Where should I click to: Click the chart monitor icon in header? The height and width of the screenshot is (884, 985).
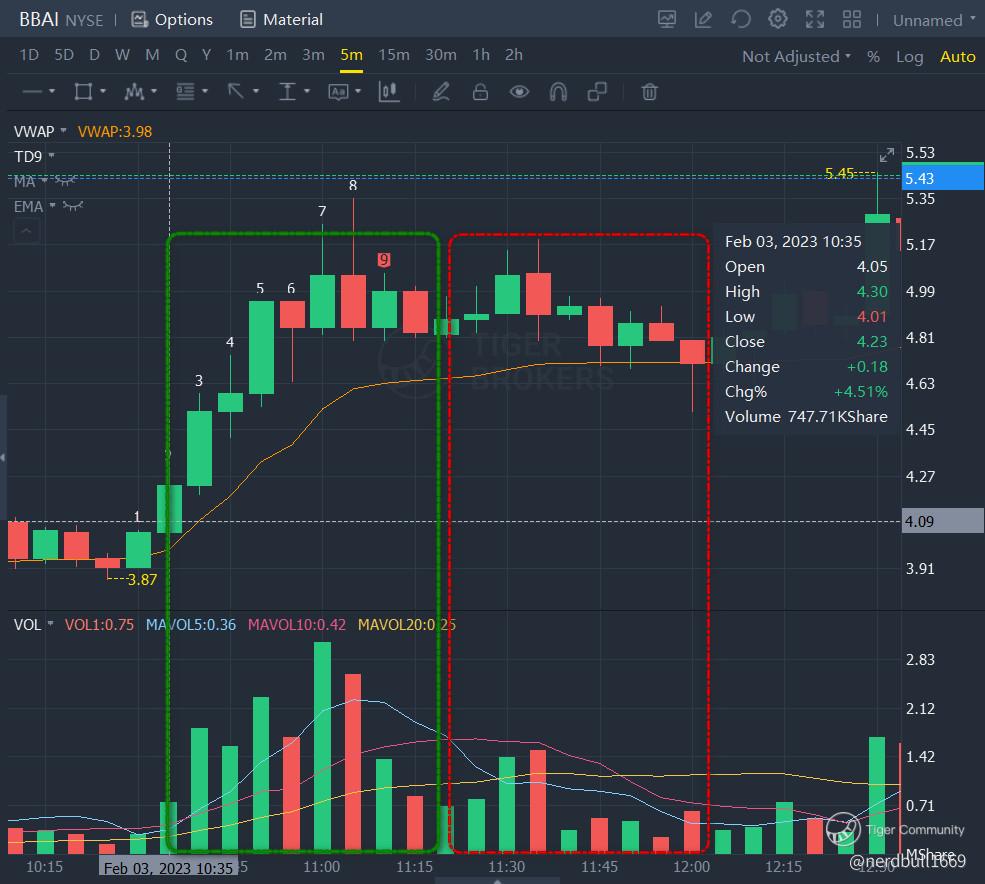[x=667, y=19]
